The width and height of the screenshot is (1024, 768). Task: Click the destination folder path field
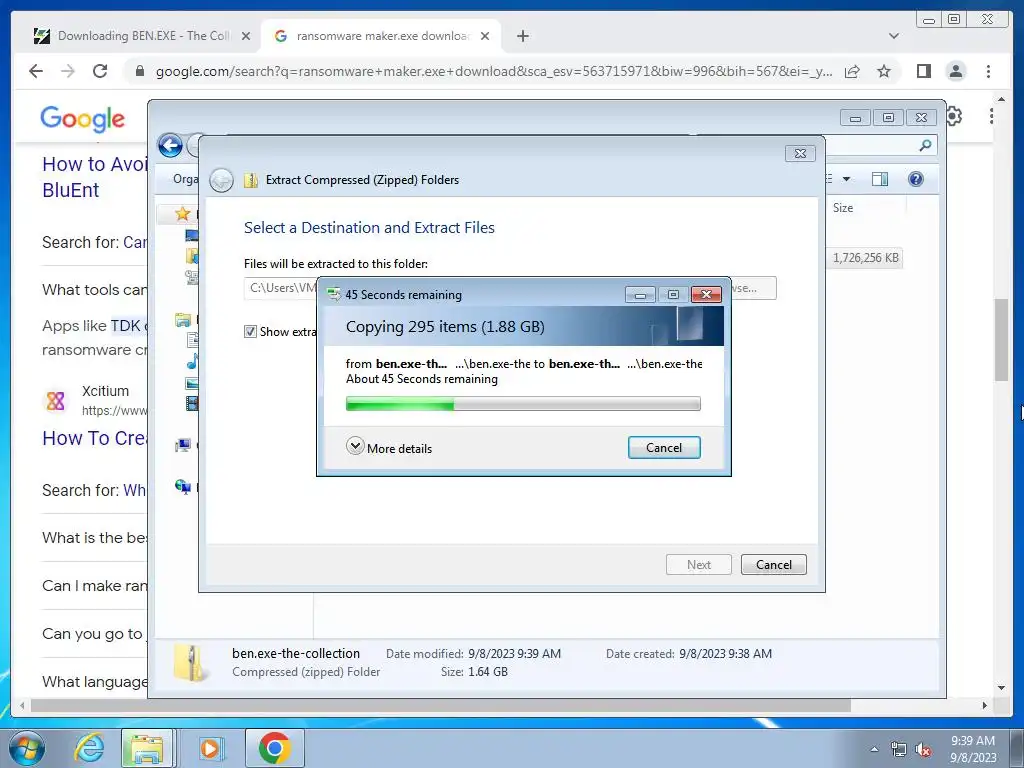[281, 288]
